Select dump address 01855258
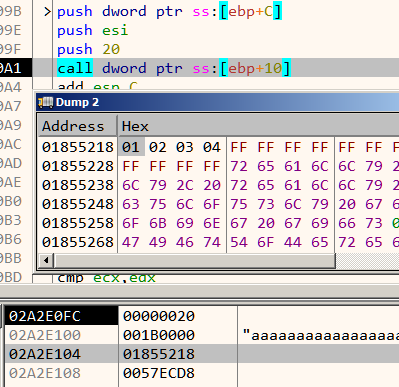The height and width of the screenshot is (387, 399). (x=78, y=223)
